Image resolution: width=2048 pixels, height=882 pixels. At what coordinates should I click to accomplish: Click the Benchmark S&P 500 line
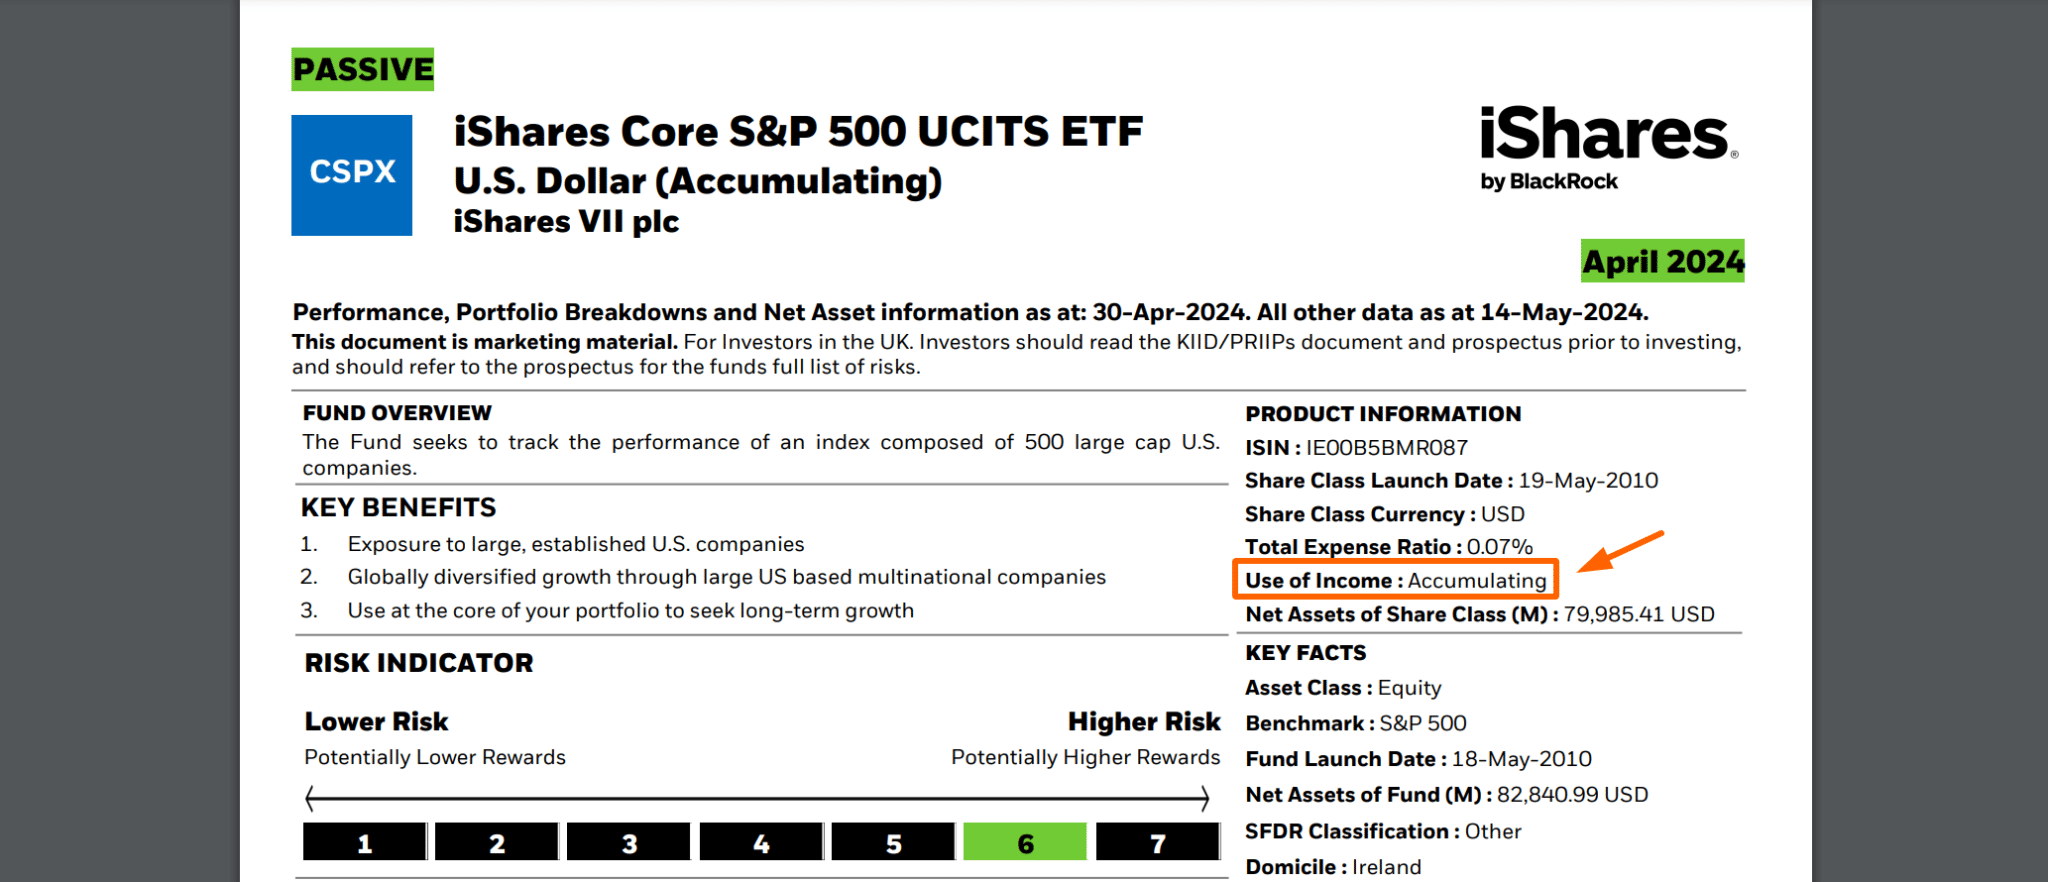[1355, 723]
